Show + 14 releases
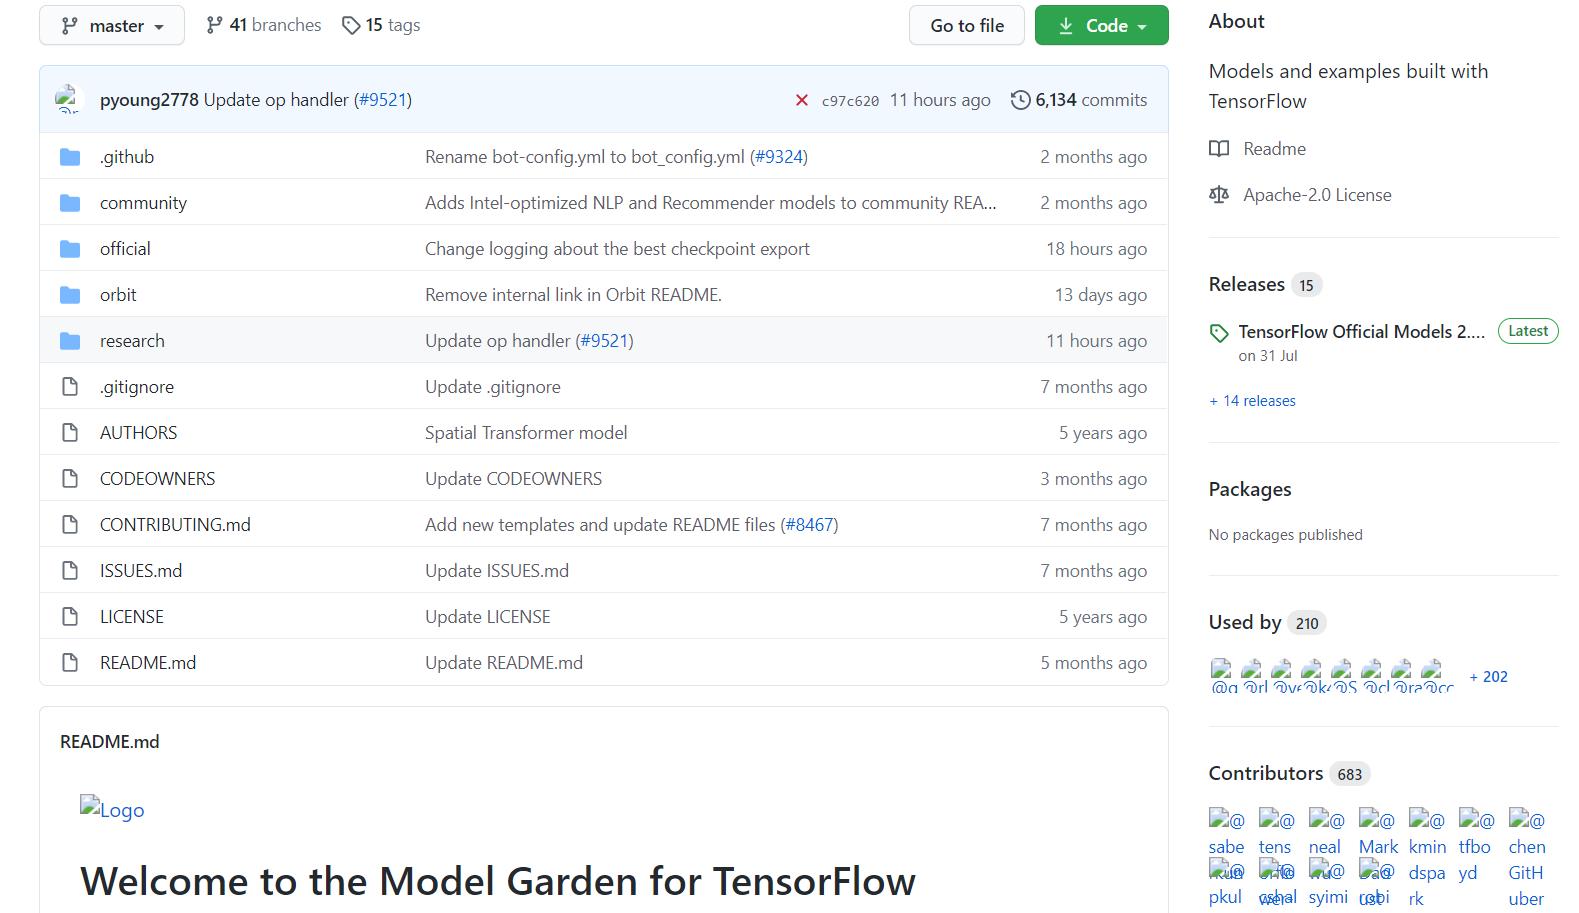The image size is (1579, 913). 1252,401
